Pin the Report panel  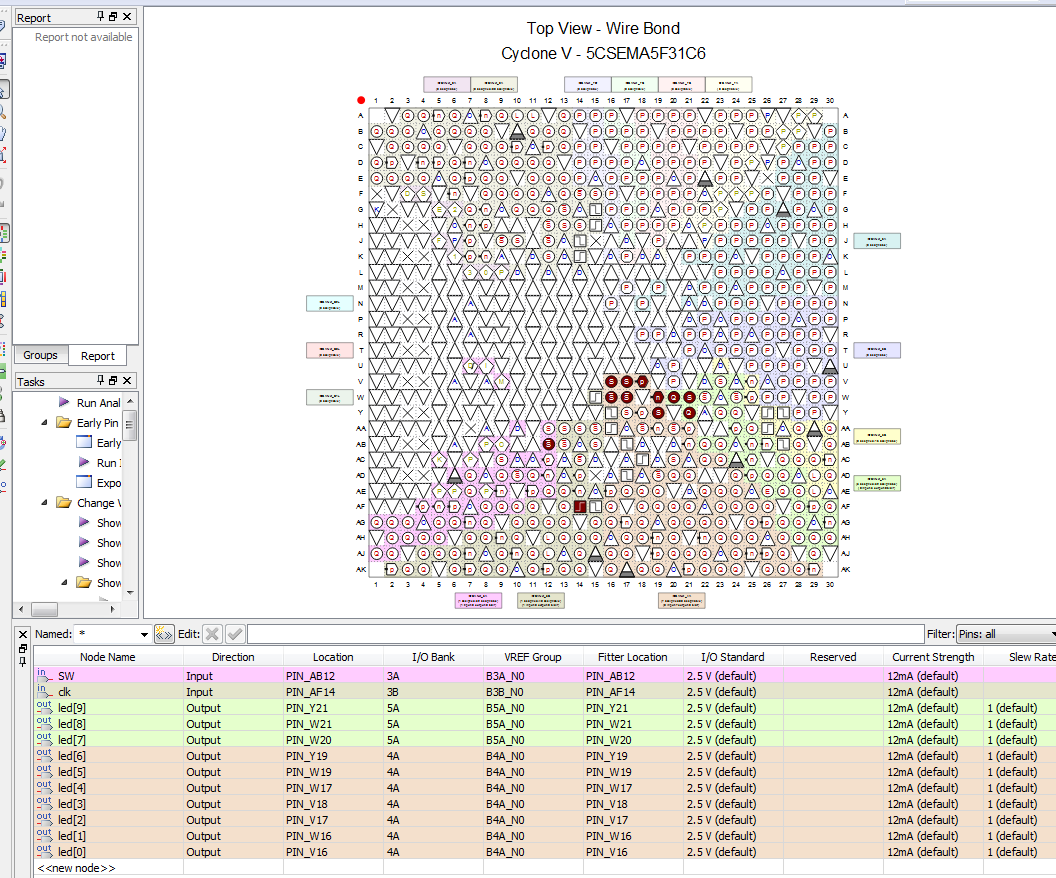[x=100, y=17]
